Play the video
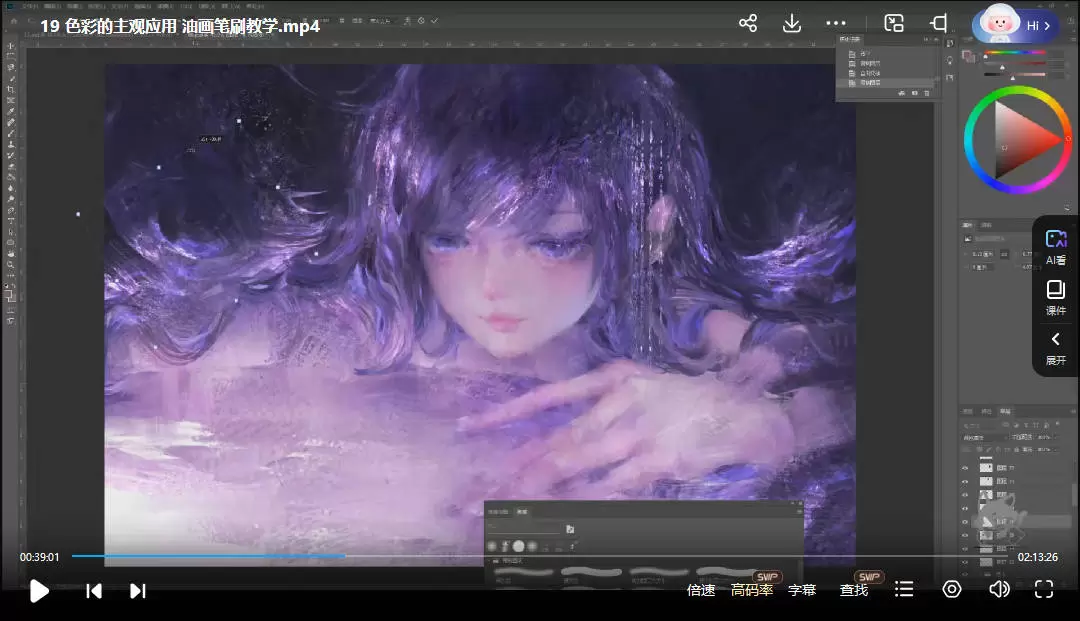The height and width of the screenshot is (621, 1080). (39, 591)
